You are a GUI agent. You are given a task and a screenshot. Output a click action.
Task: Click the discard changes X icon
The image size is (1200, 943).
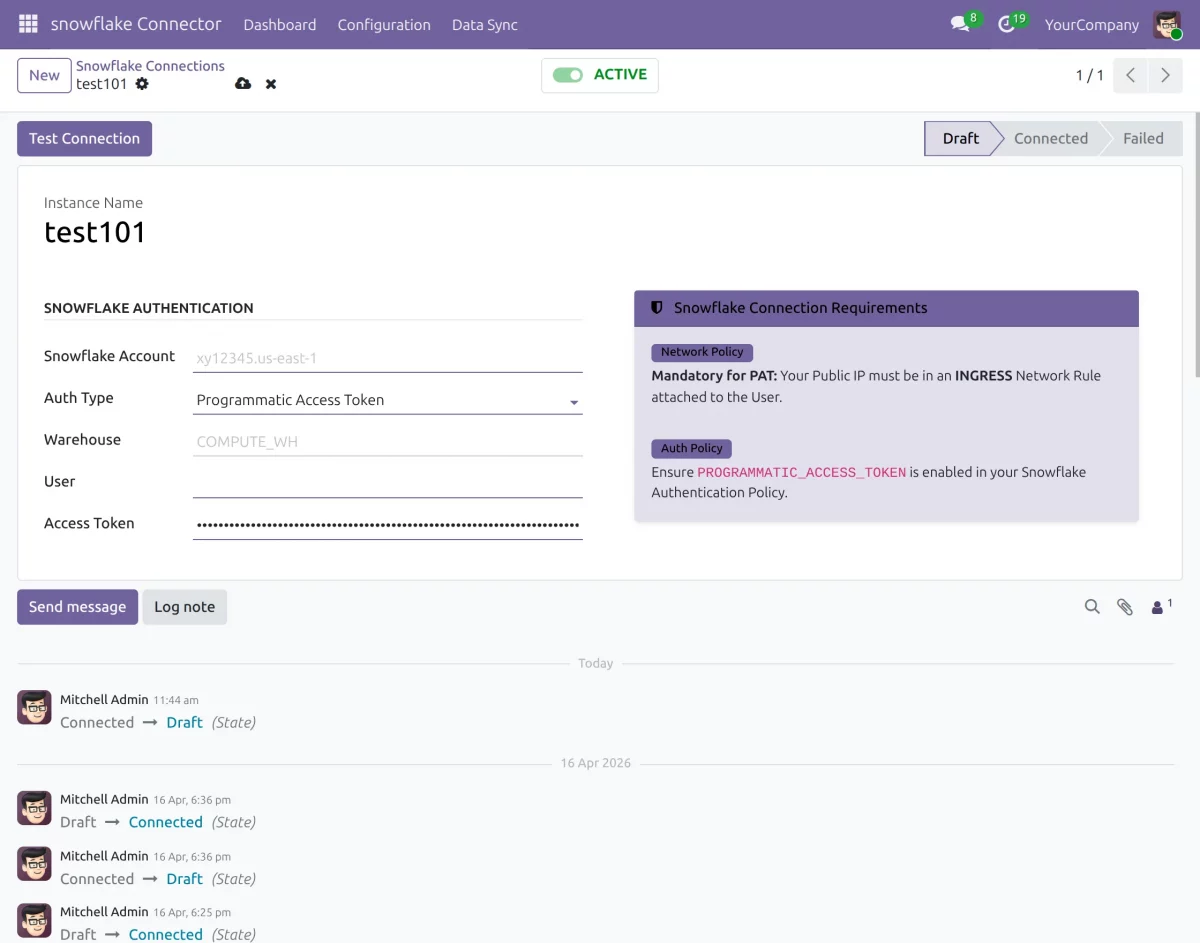pos(271,84)
